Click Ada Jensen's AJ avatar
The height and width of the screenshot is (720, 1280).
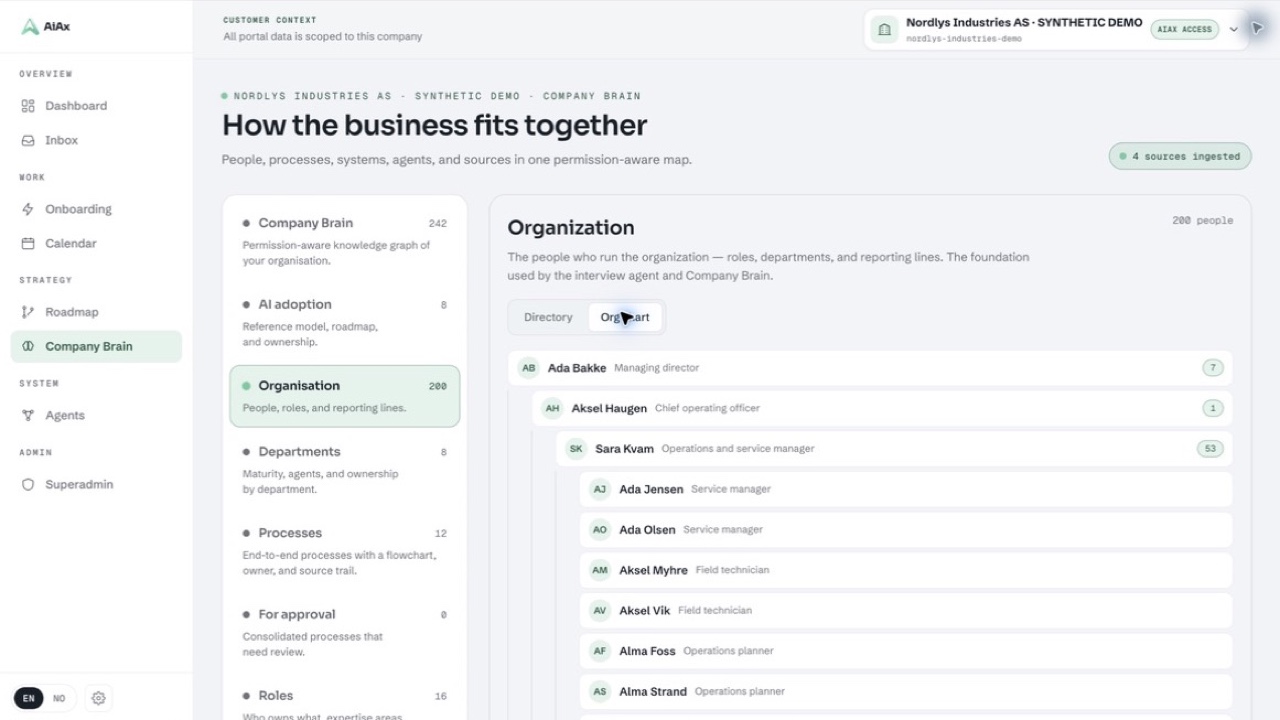(600, 489)
